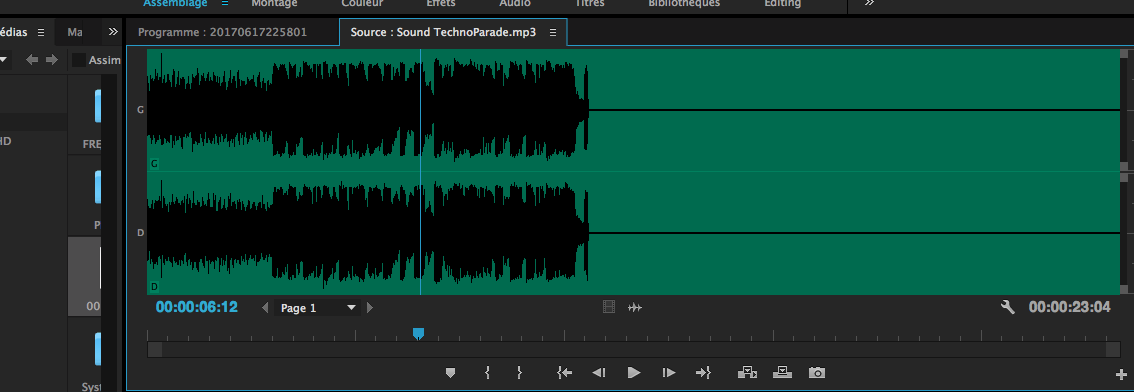Expand hidden workspaces with double chevron
This screenshot has height=392, width=1134.
click(x=869, y=3)
